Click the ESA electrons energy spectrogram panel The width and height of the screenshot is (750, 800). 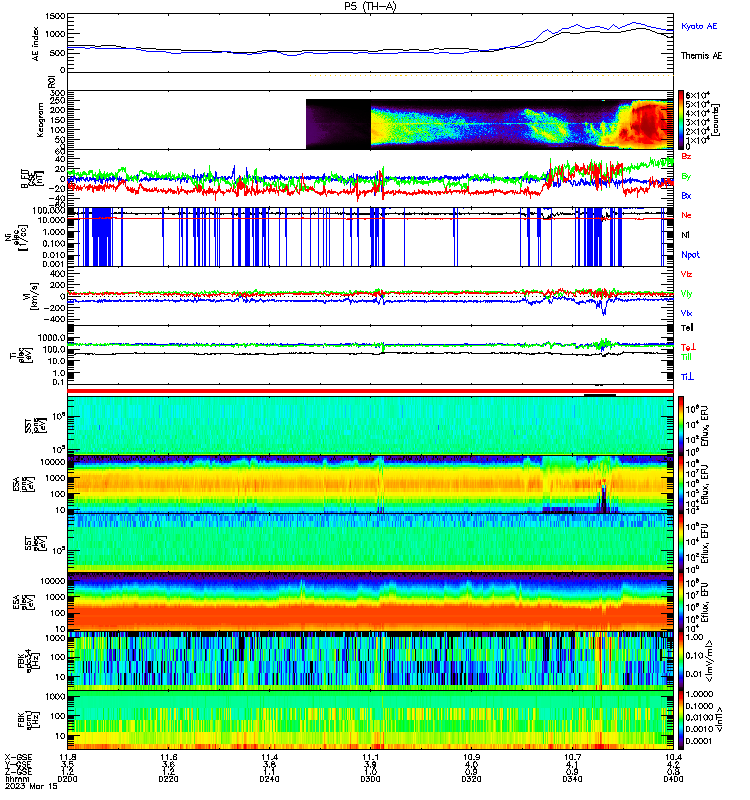coord(370,602)
